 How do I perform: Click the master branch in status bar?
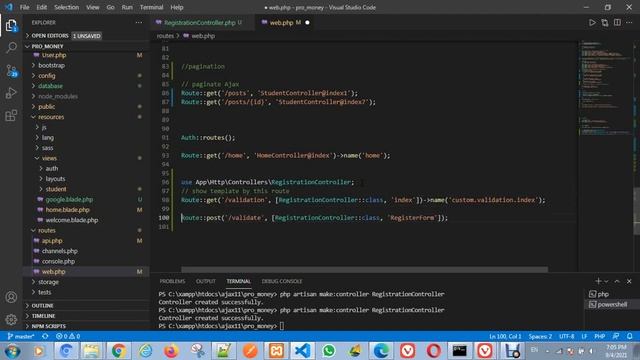pos(21,336)
